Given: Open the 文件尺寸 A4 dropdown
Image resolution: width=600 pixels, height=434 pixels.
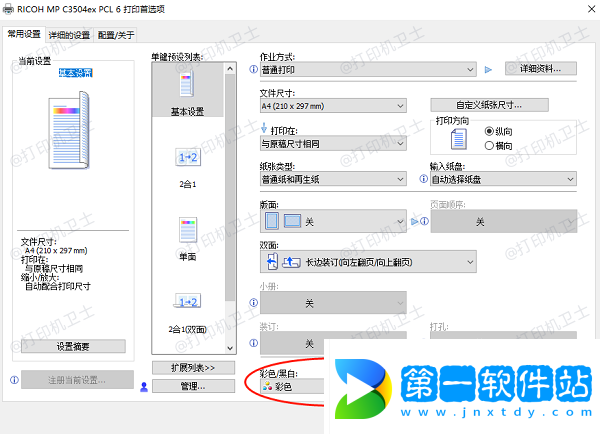Looking at the screenshot, I should 333,106.
